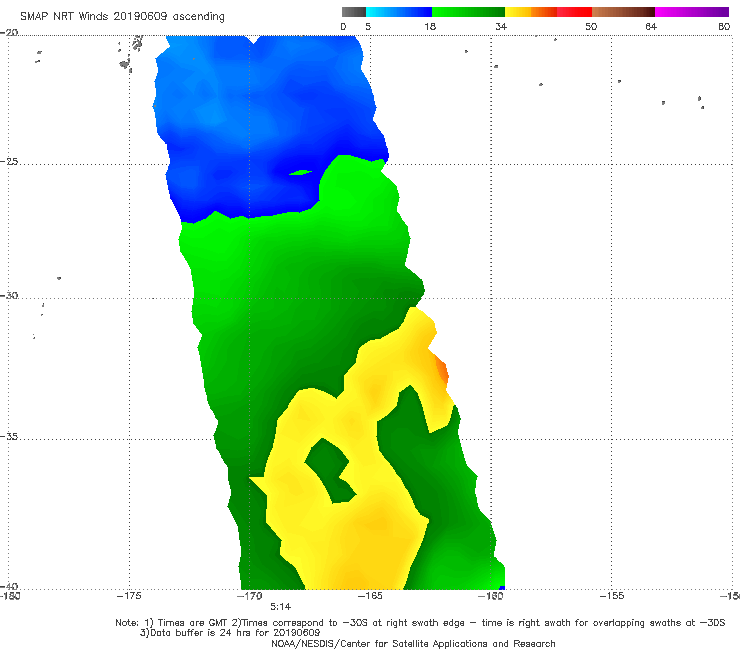This screenshot has width=740, height=650.
Task: Click the note line starting 'Note: 1) Times are GMT'
Action: pos(420,623)
